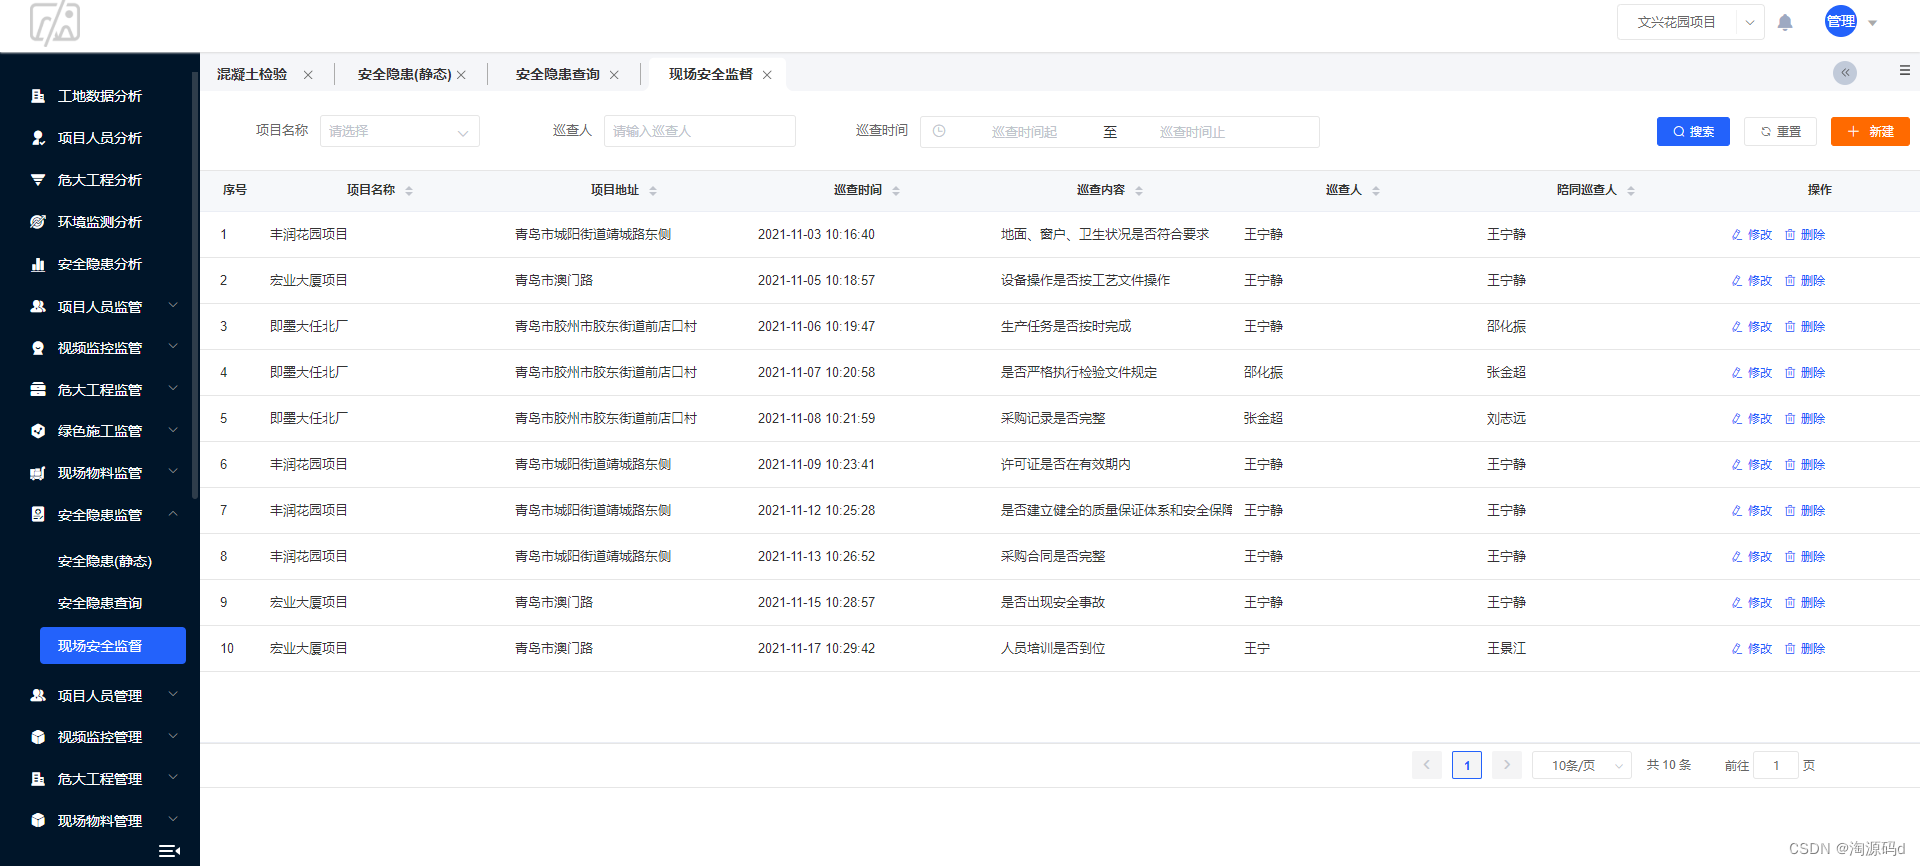Click the pagination page 1 button
This screenshot has height=866, width=1920.
[x=1467, y=765]
